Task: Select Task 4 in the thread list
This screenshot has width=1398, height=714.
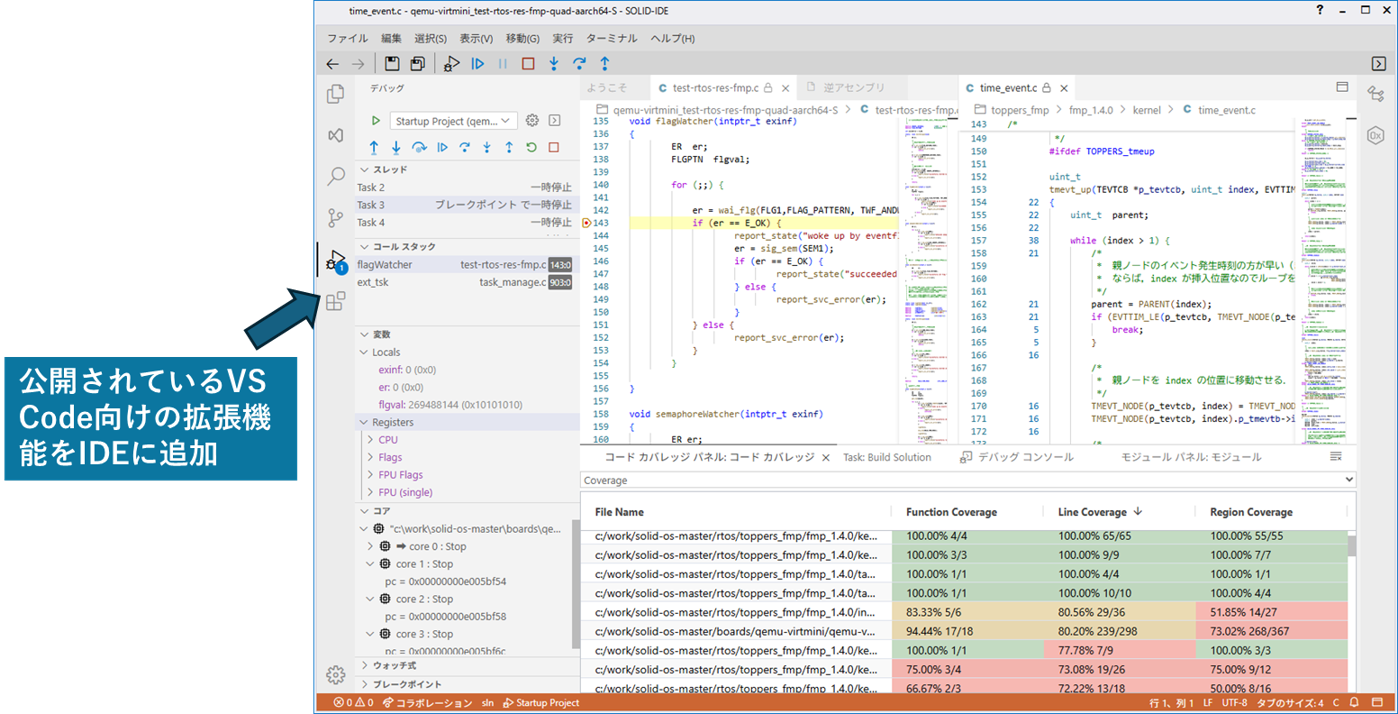Action: click(x=371, y=222)
